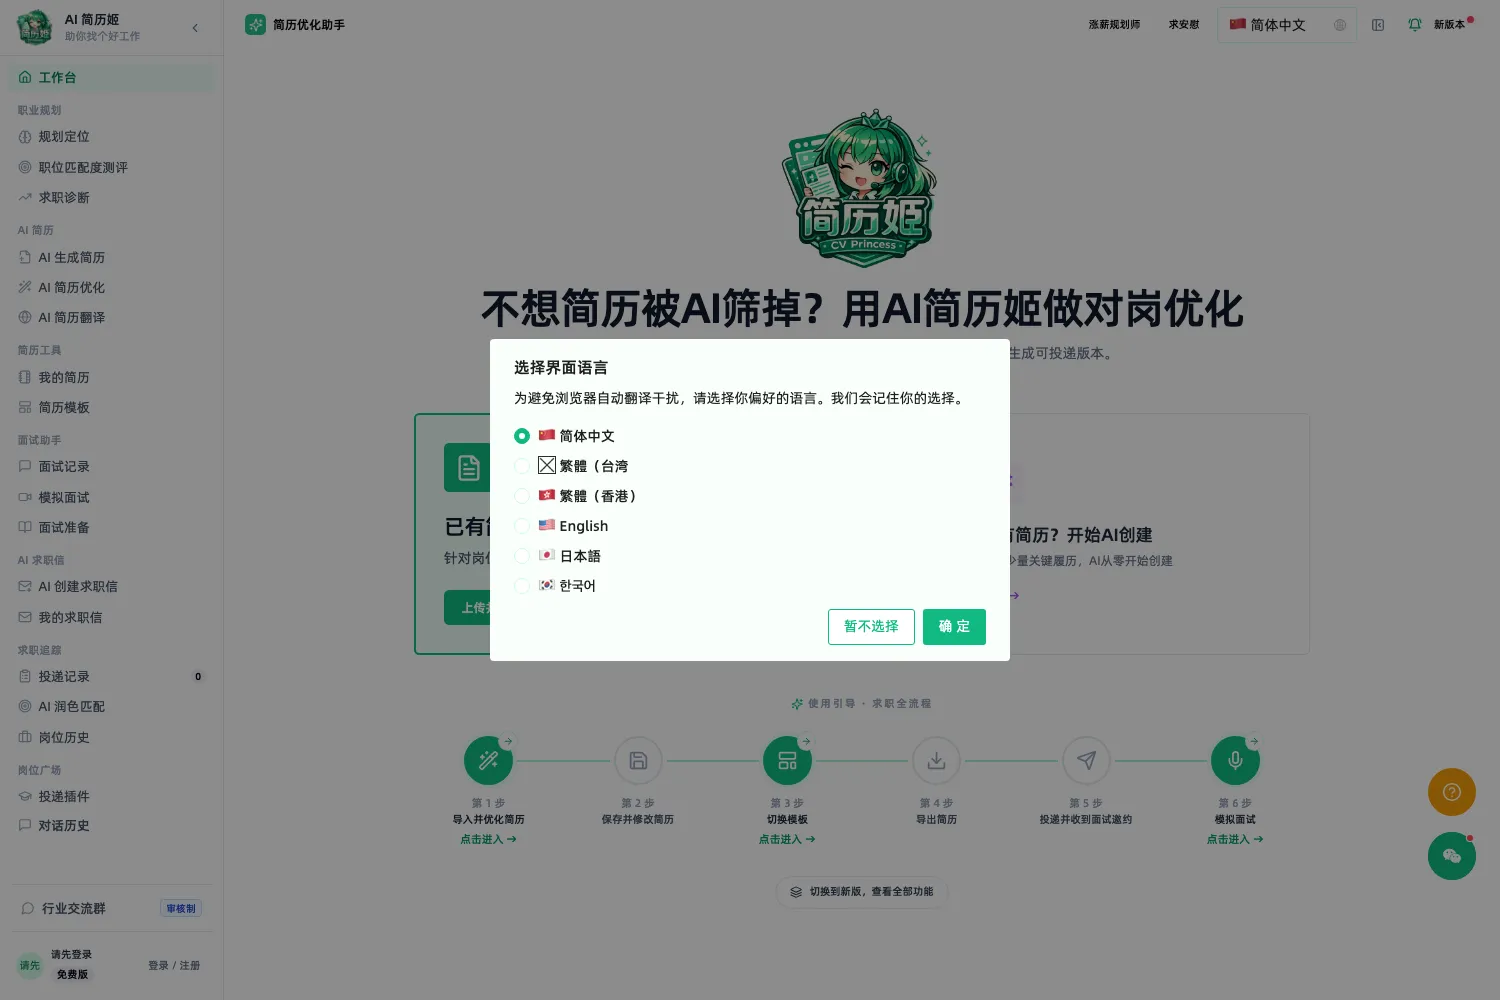The width and height of the screenshot is (1500, 1000).
Task: Click notification bell icon
Action: tap(1415, 25)
